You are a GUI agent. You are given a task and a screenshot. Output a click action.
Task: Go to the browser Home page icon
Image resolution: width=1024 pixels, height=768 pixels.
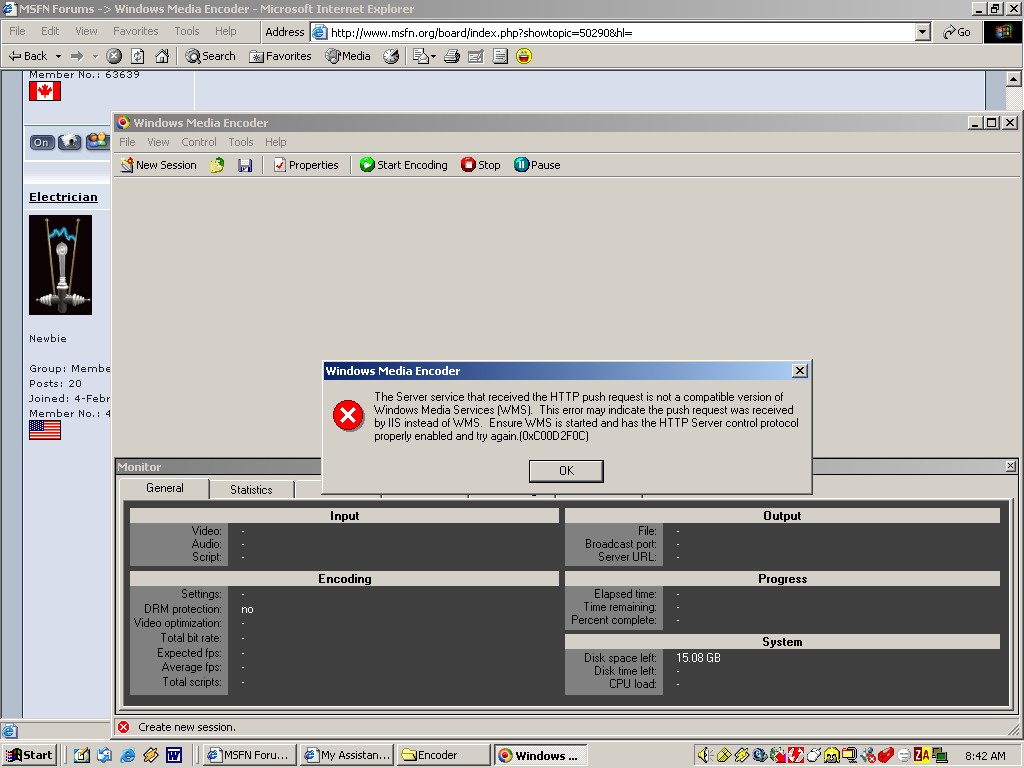click(162, 56)
